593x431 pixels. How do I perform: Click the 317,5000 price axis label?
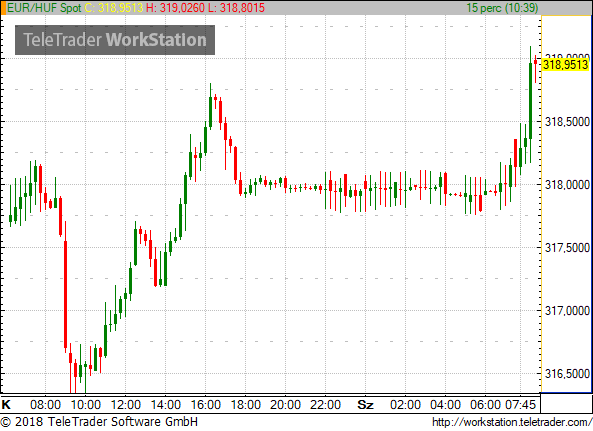567,248
